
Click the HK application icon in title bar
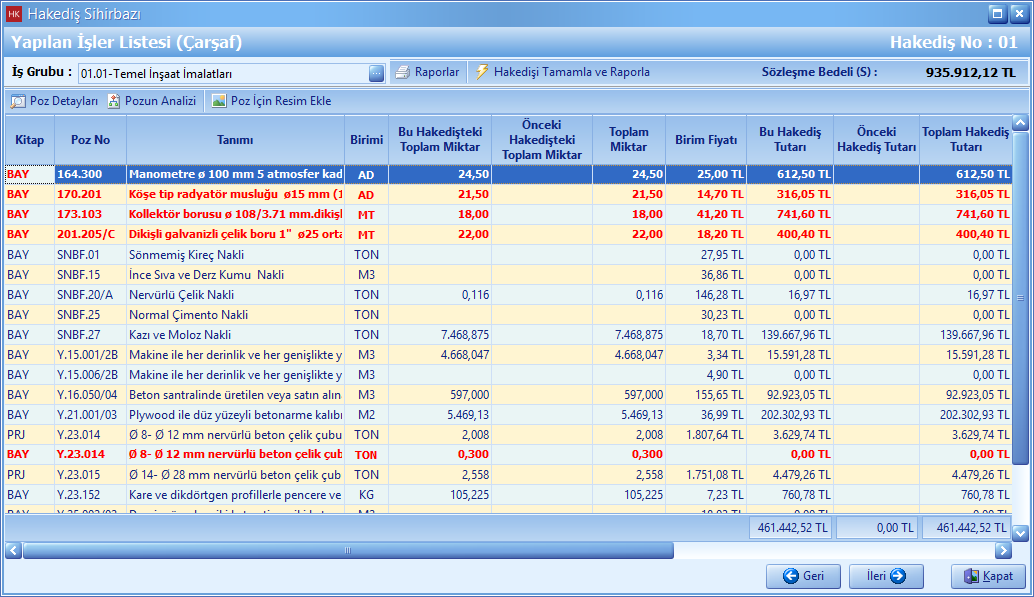coord(14,14)
